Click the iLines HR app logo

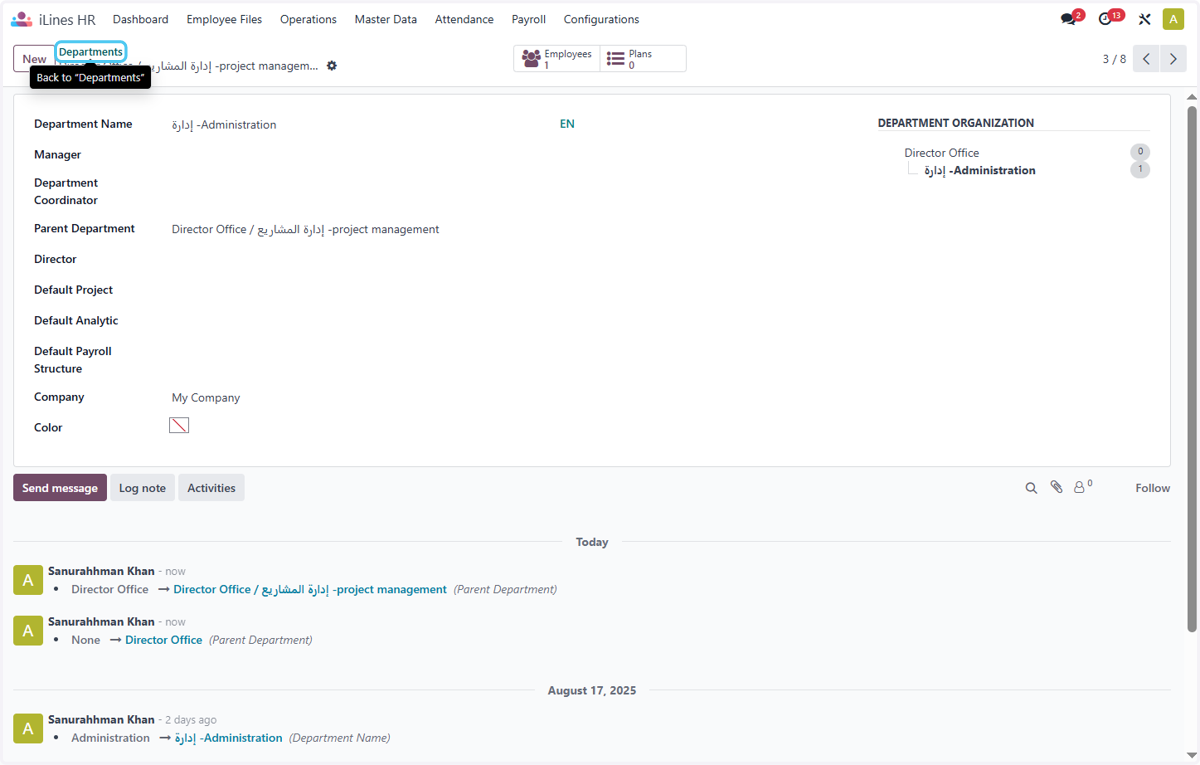coord(22,19)
